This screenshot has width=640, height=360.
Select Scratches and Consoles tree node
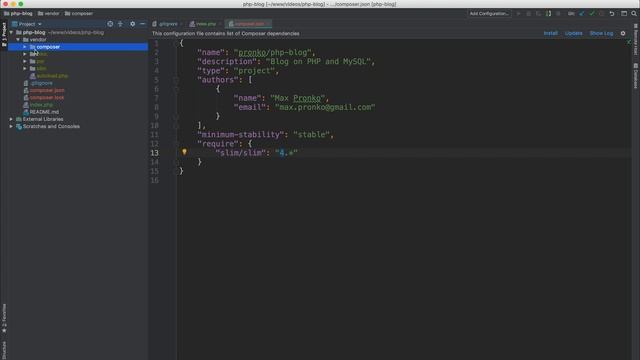(x=51, y=127)
